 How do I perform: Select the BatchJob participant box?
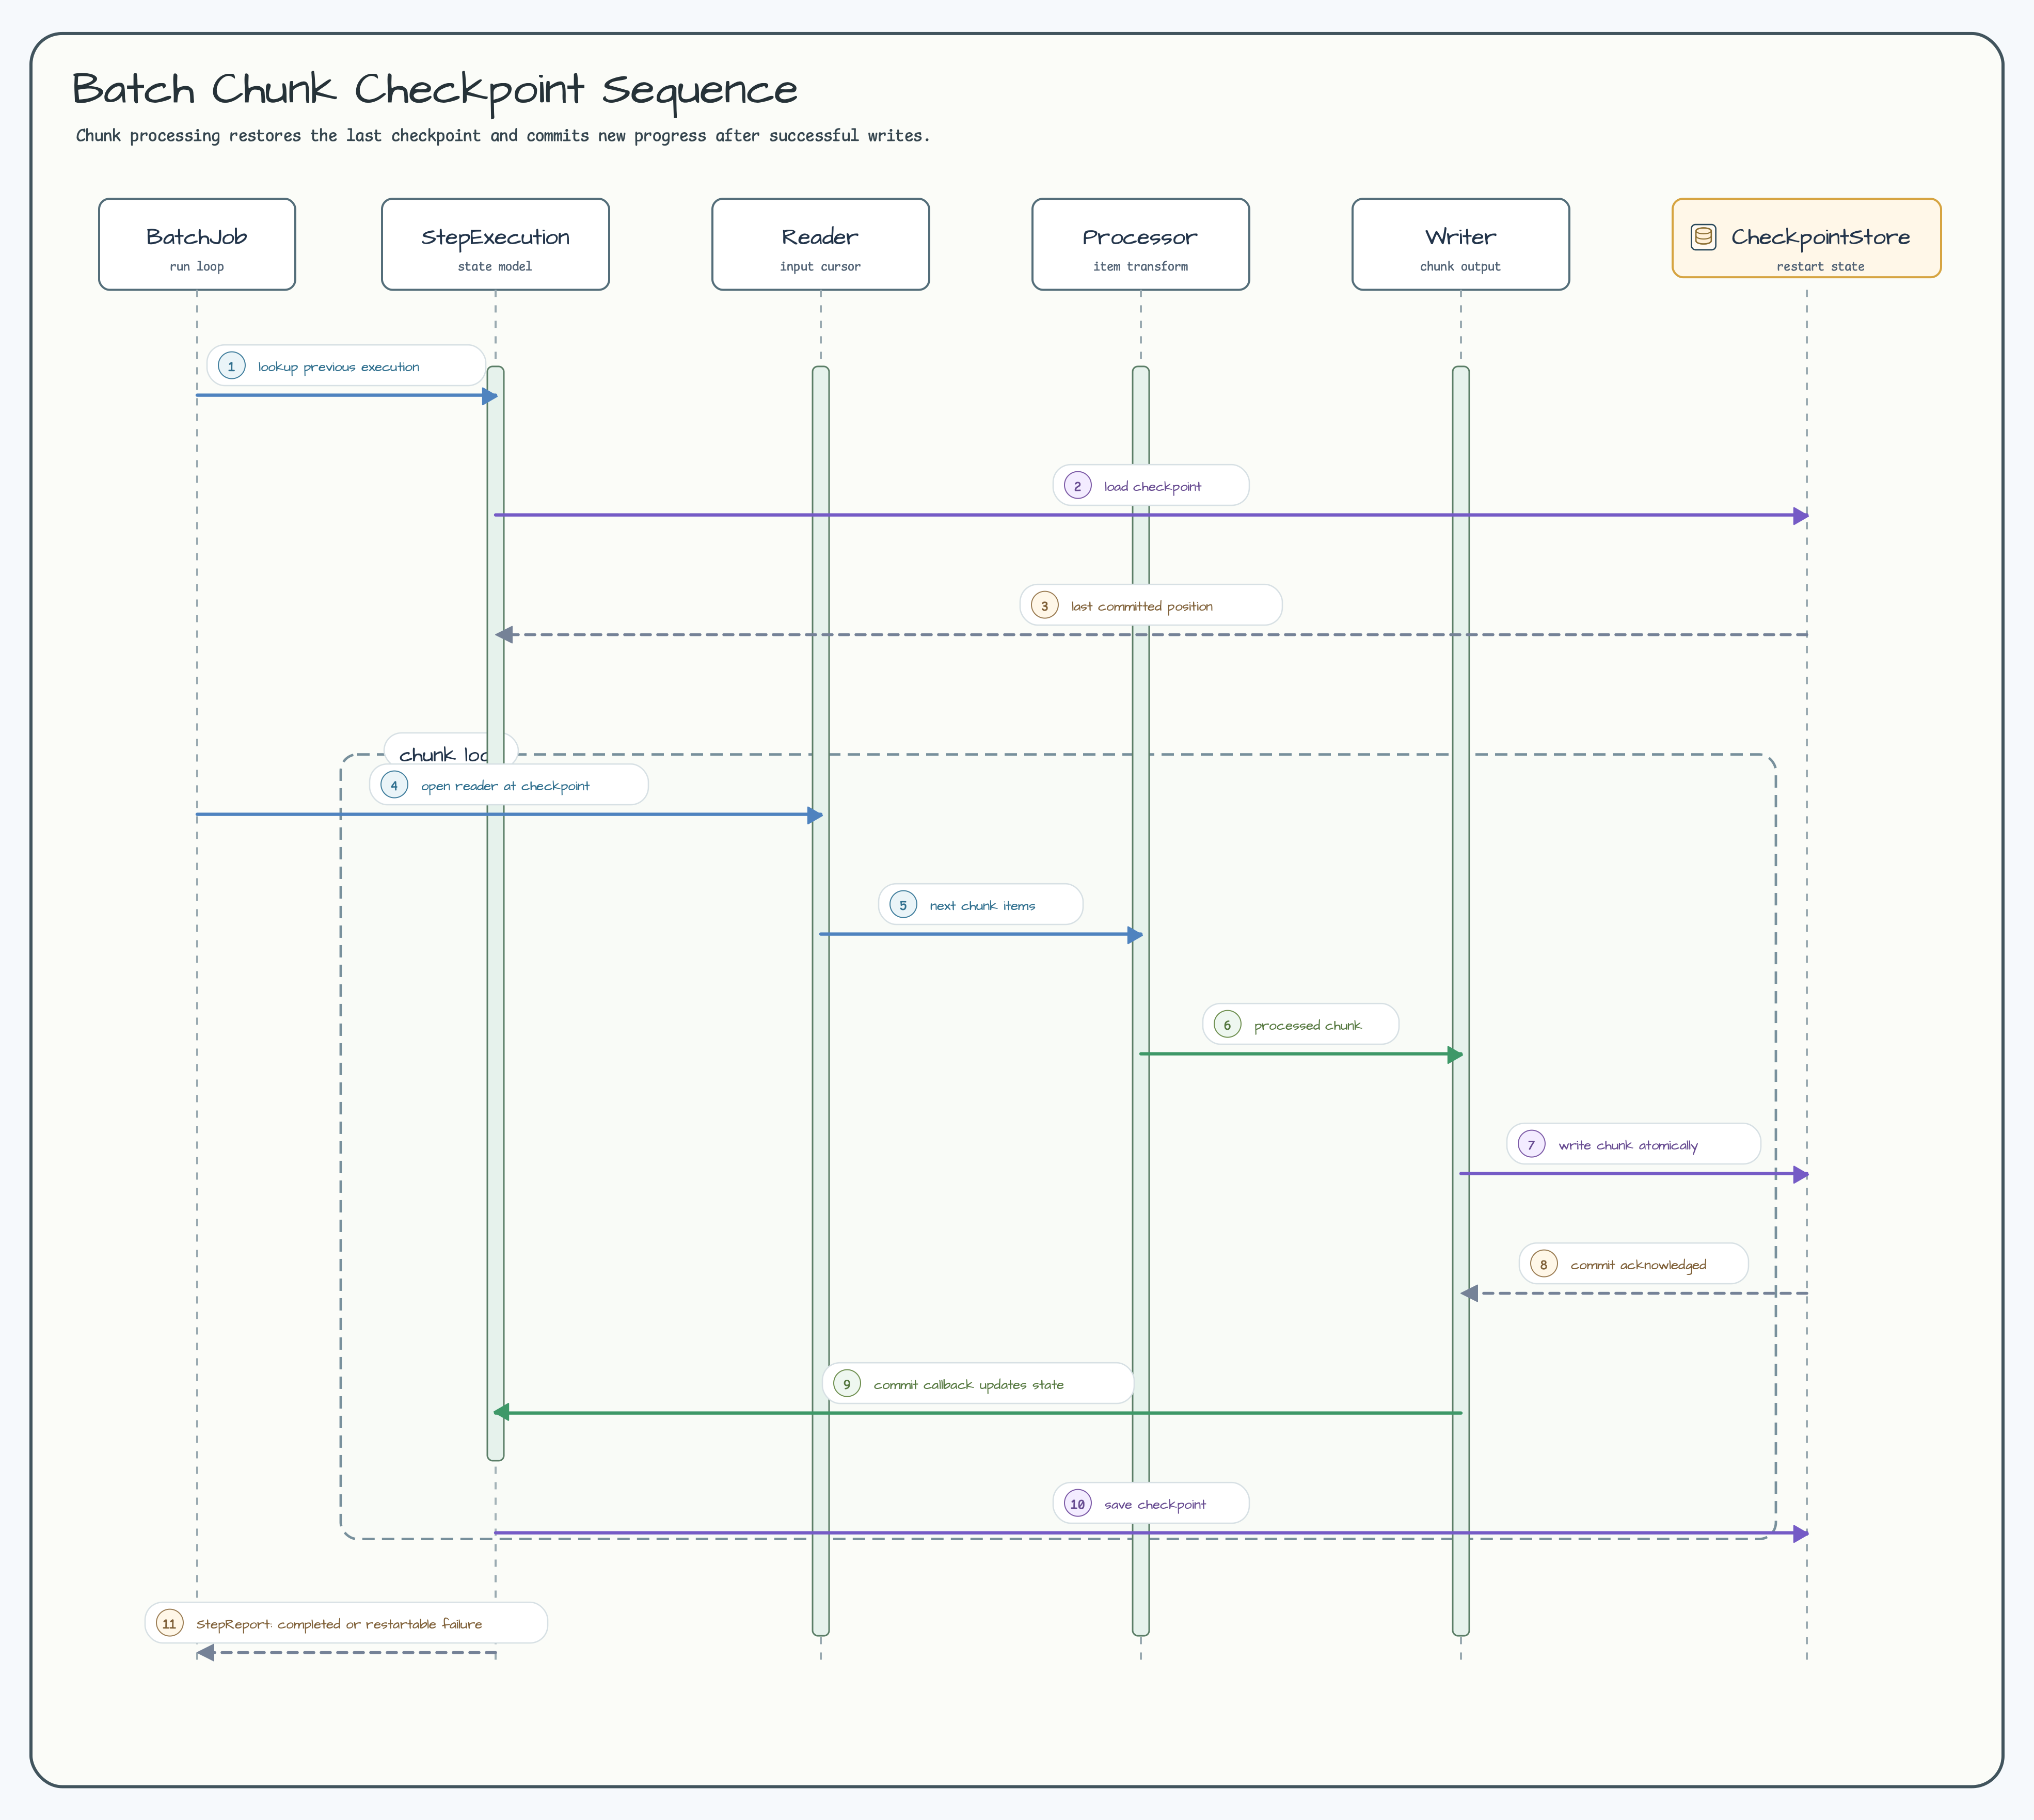(197, 244)
